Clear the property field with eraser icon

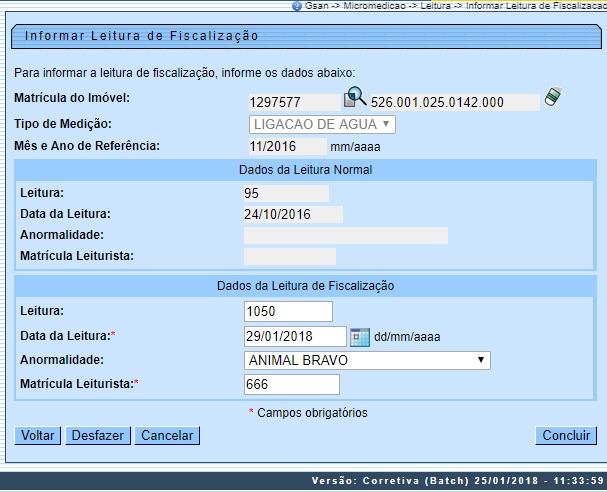tap(553, 96)
